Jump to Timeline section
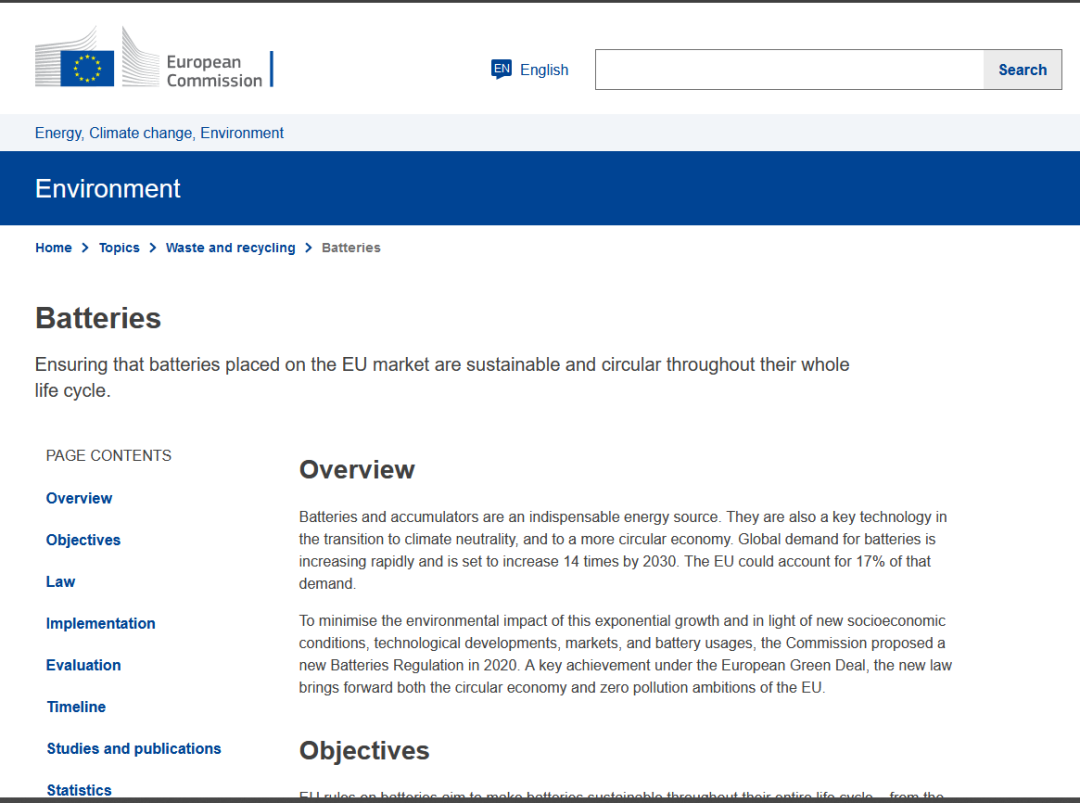The image size is (1080, 803). tap(76, 707)
